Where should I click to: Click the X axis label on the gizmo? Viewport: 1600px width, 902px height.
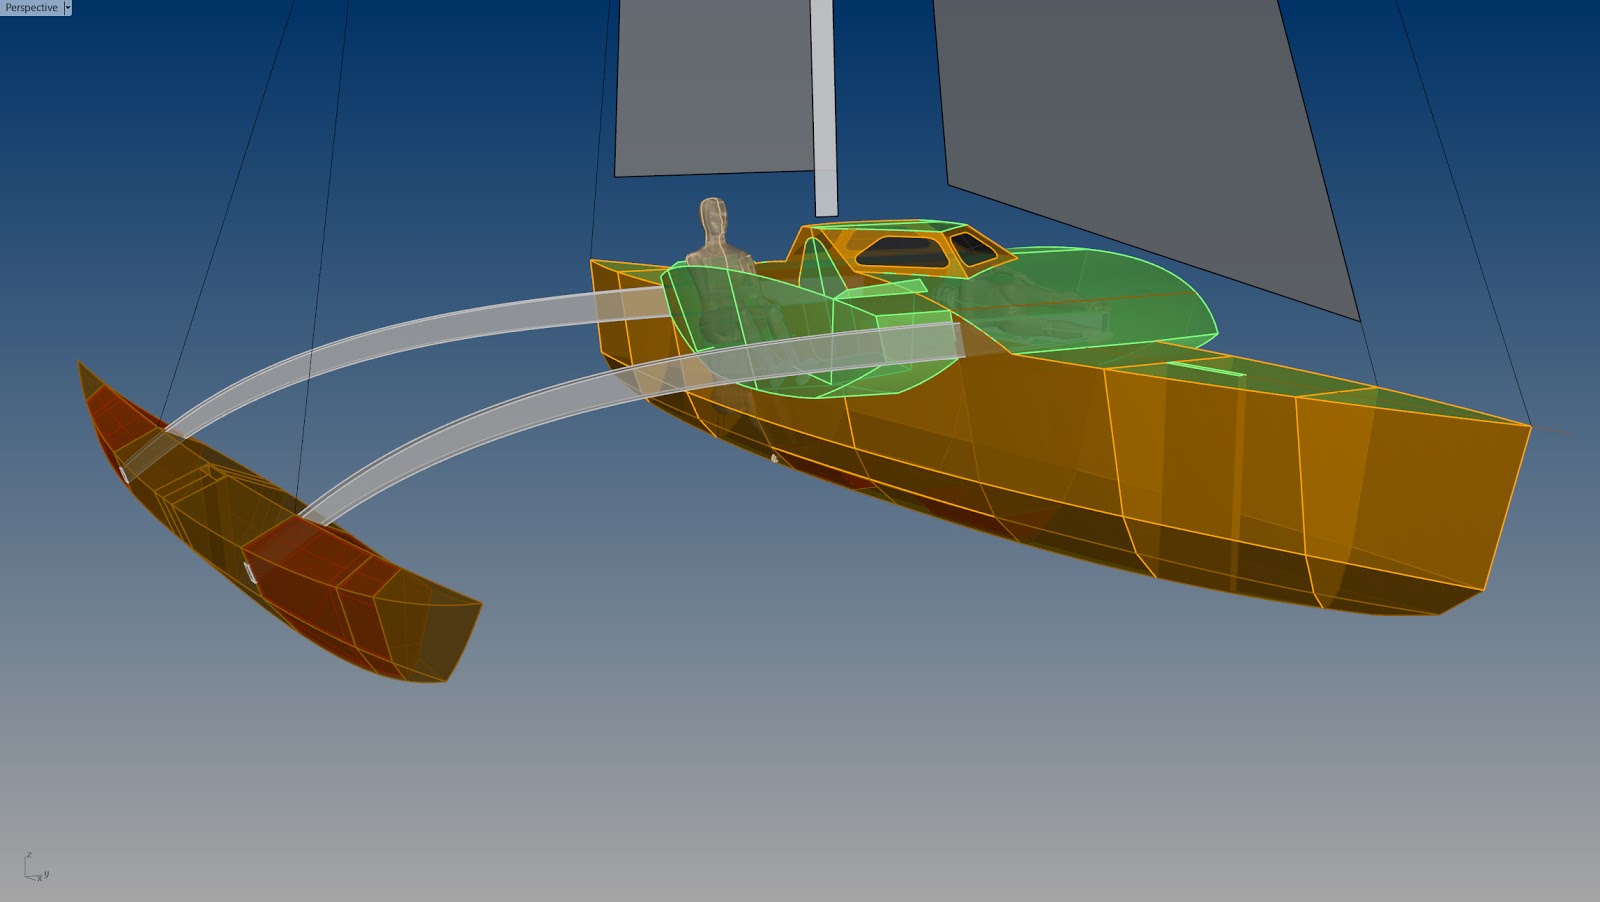tap(40, 878)
